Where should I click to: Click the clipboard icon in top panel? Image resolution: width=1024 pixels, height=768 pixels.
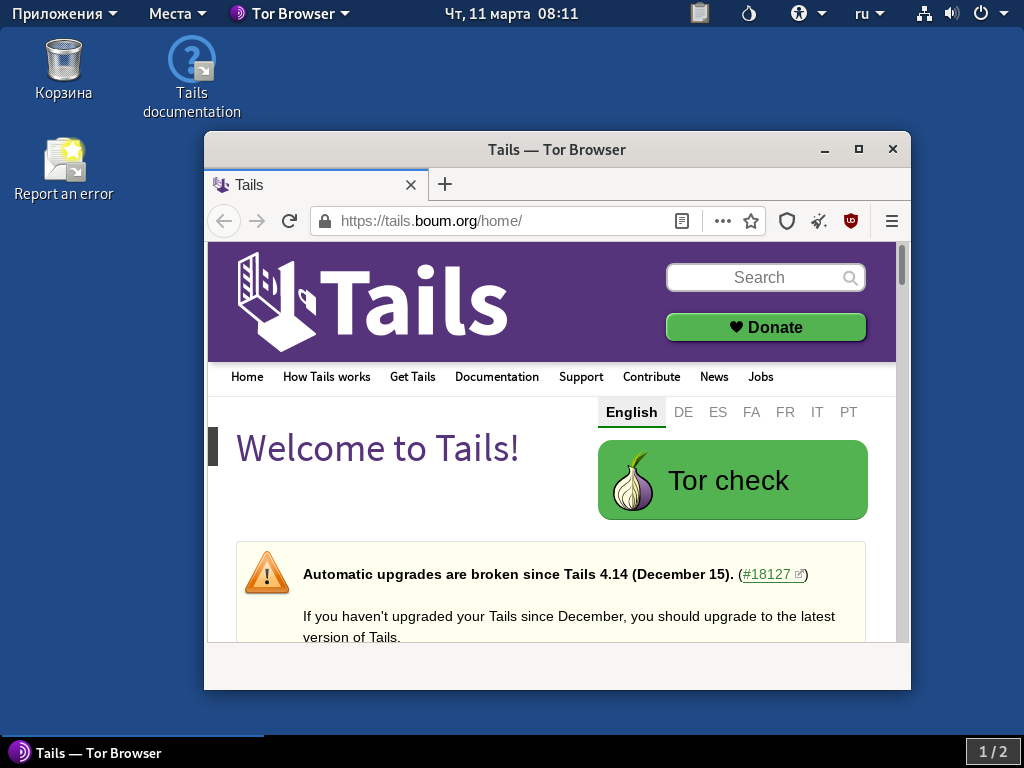point(699,13)
